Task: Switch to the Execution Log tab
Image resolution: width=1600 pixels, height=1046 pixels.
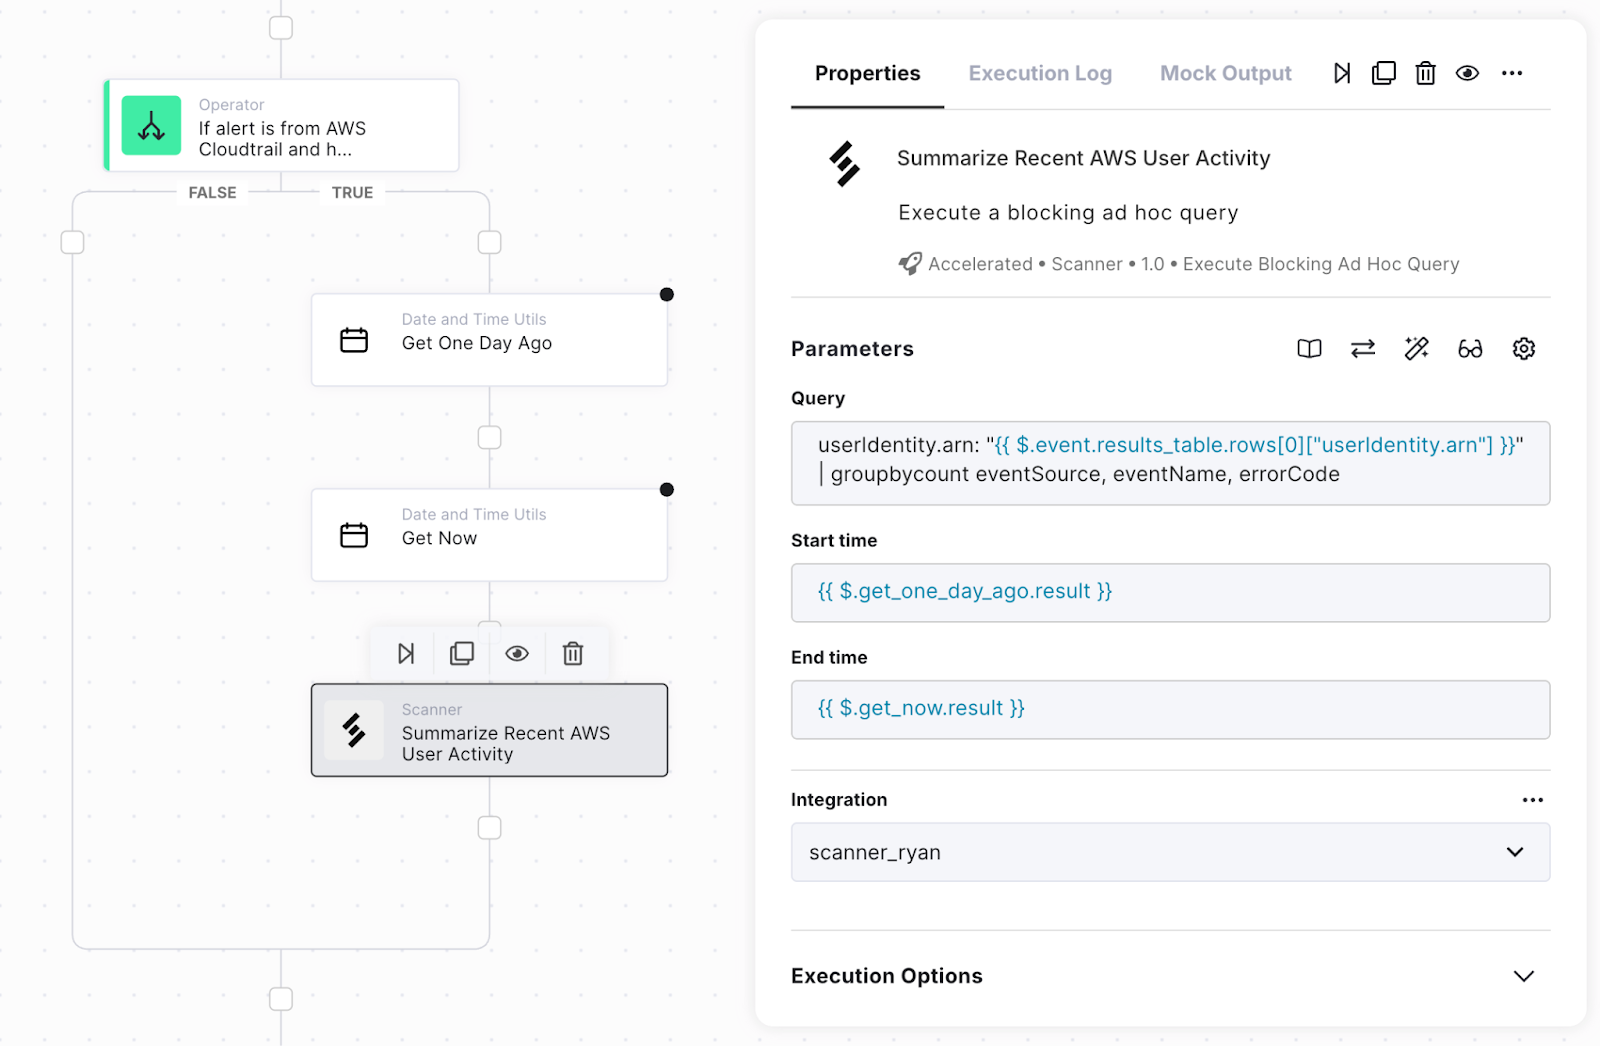Action: point(1040,73)
